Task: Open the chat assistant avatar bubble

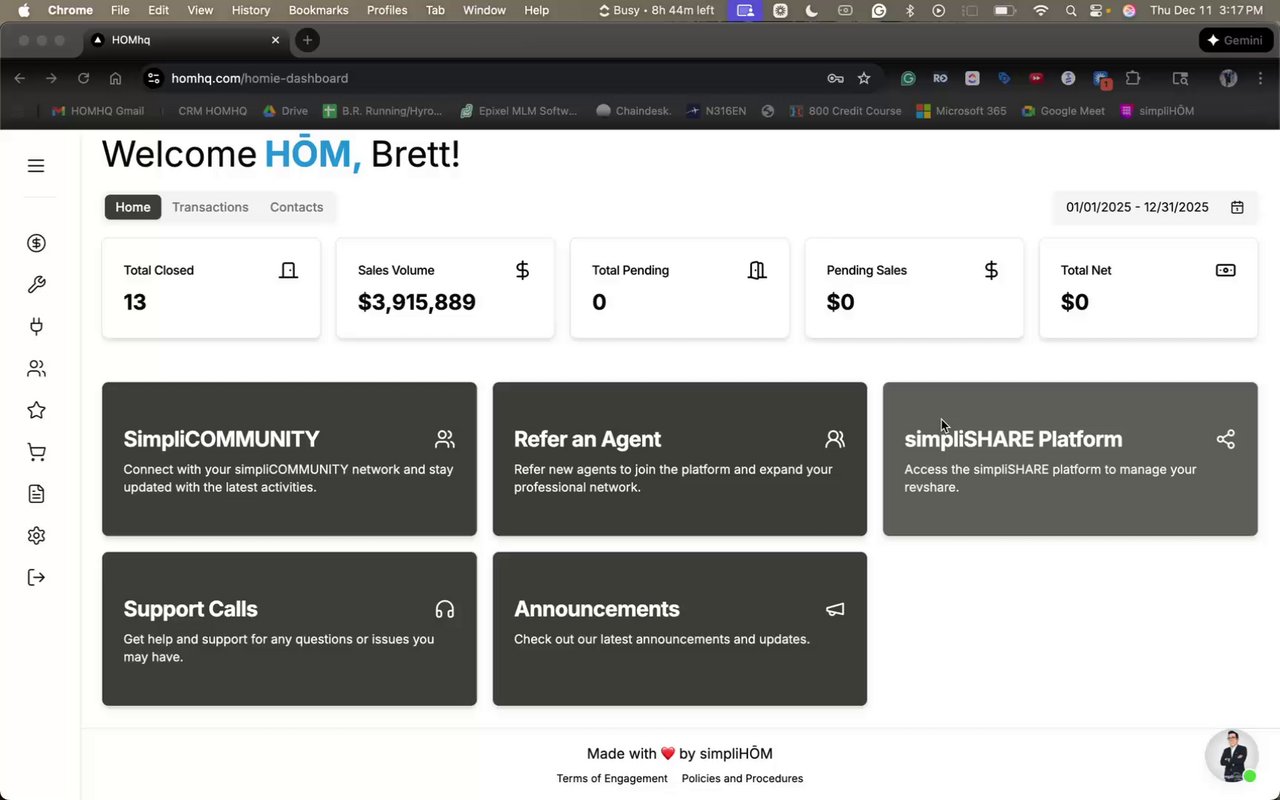Action: click(x=1231, y=756)
